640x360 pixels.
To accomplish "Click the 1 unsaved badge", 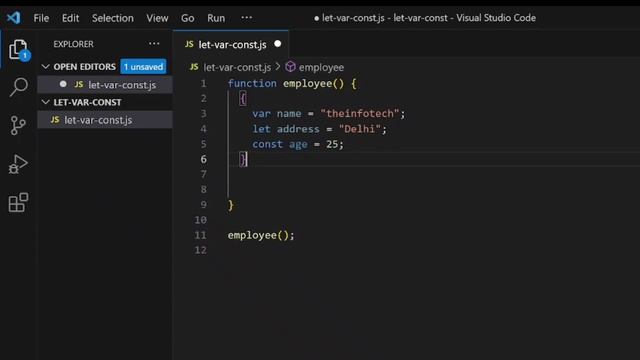I will (143, 67).
